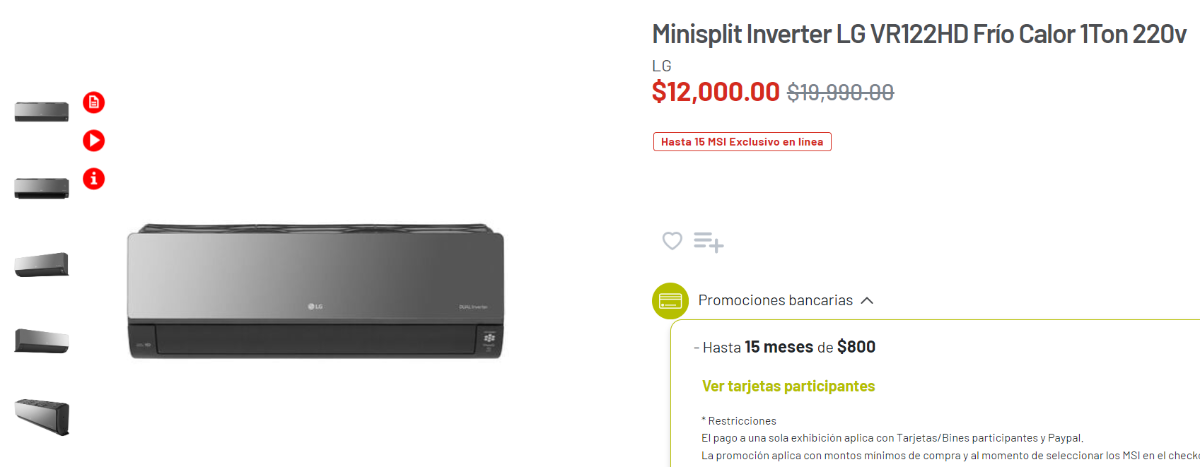Click the Promociones bancarias heading
This screenshot has height=467, width=1200.
775,300
